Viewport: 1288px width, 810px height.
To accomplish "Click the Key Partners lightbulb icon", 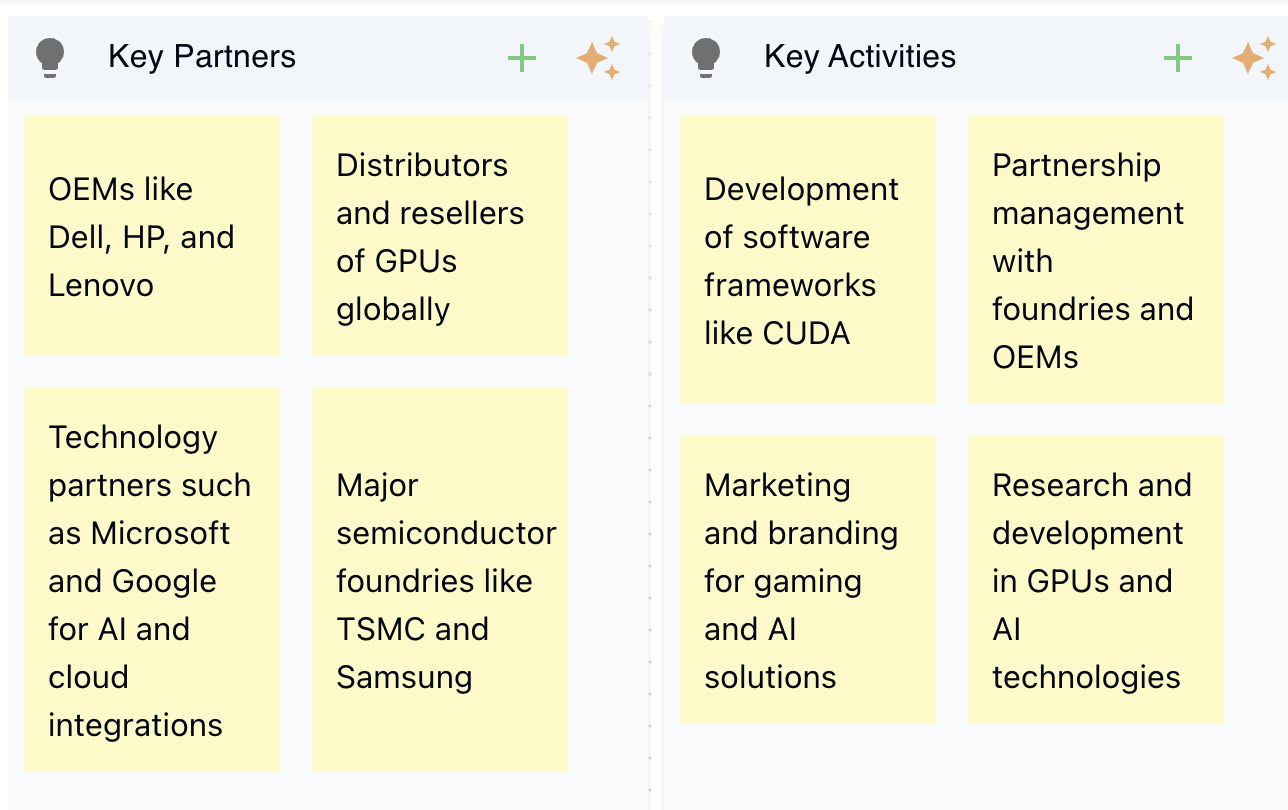I will coord(49,58).
